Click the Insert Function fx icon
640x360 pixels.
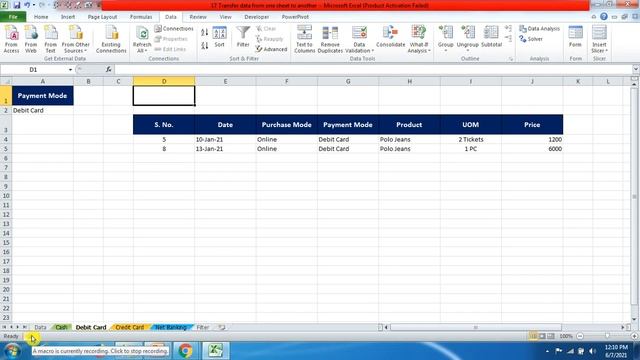[108, 70]
